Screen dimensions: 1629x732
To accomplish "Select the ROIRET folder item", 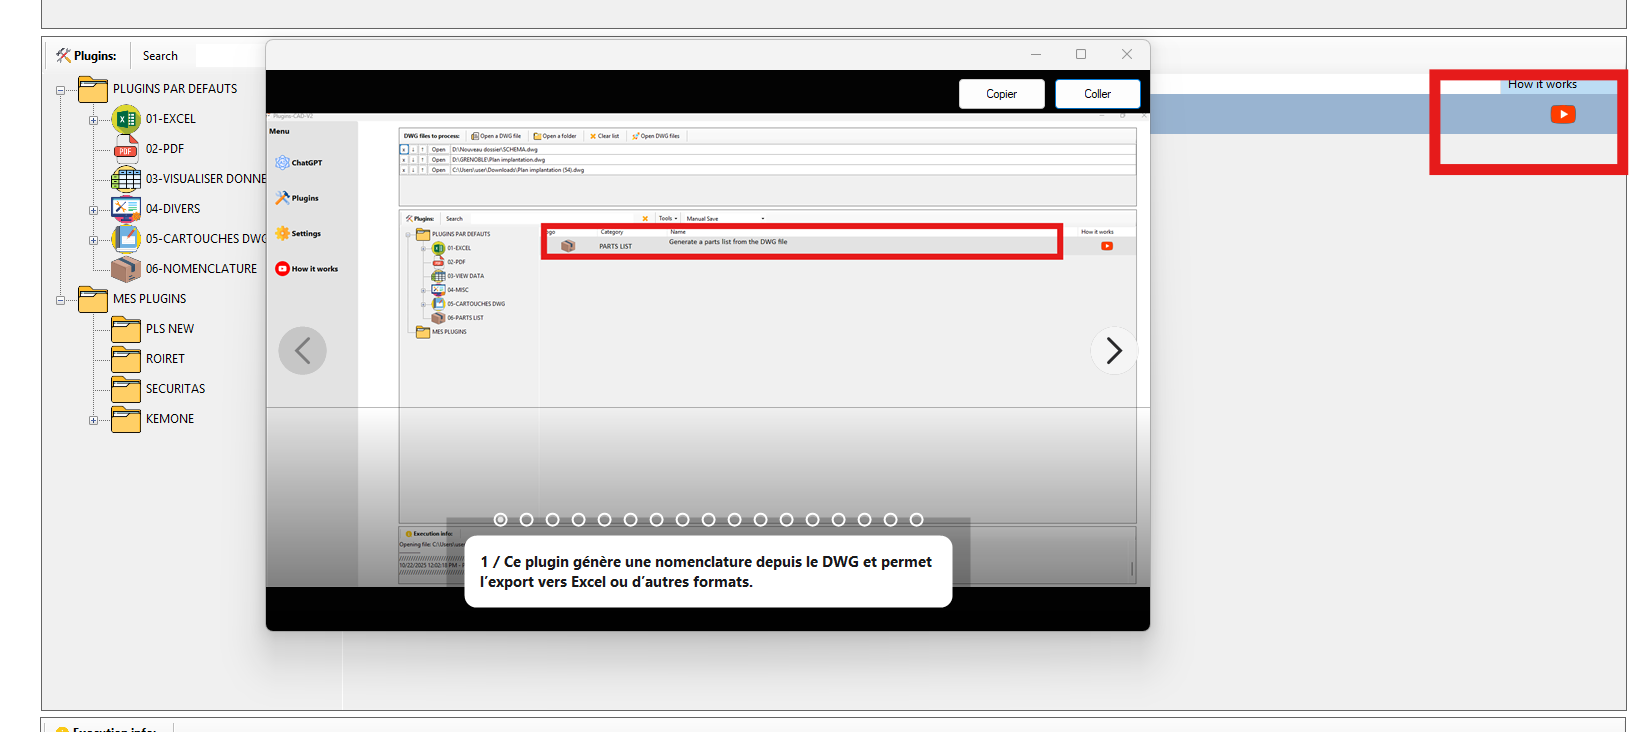I will (x=165, y=359).
